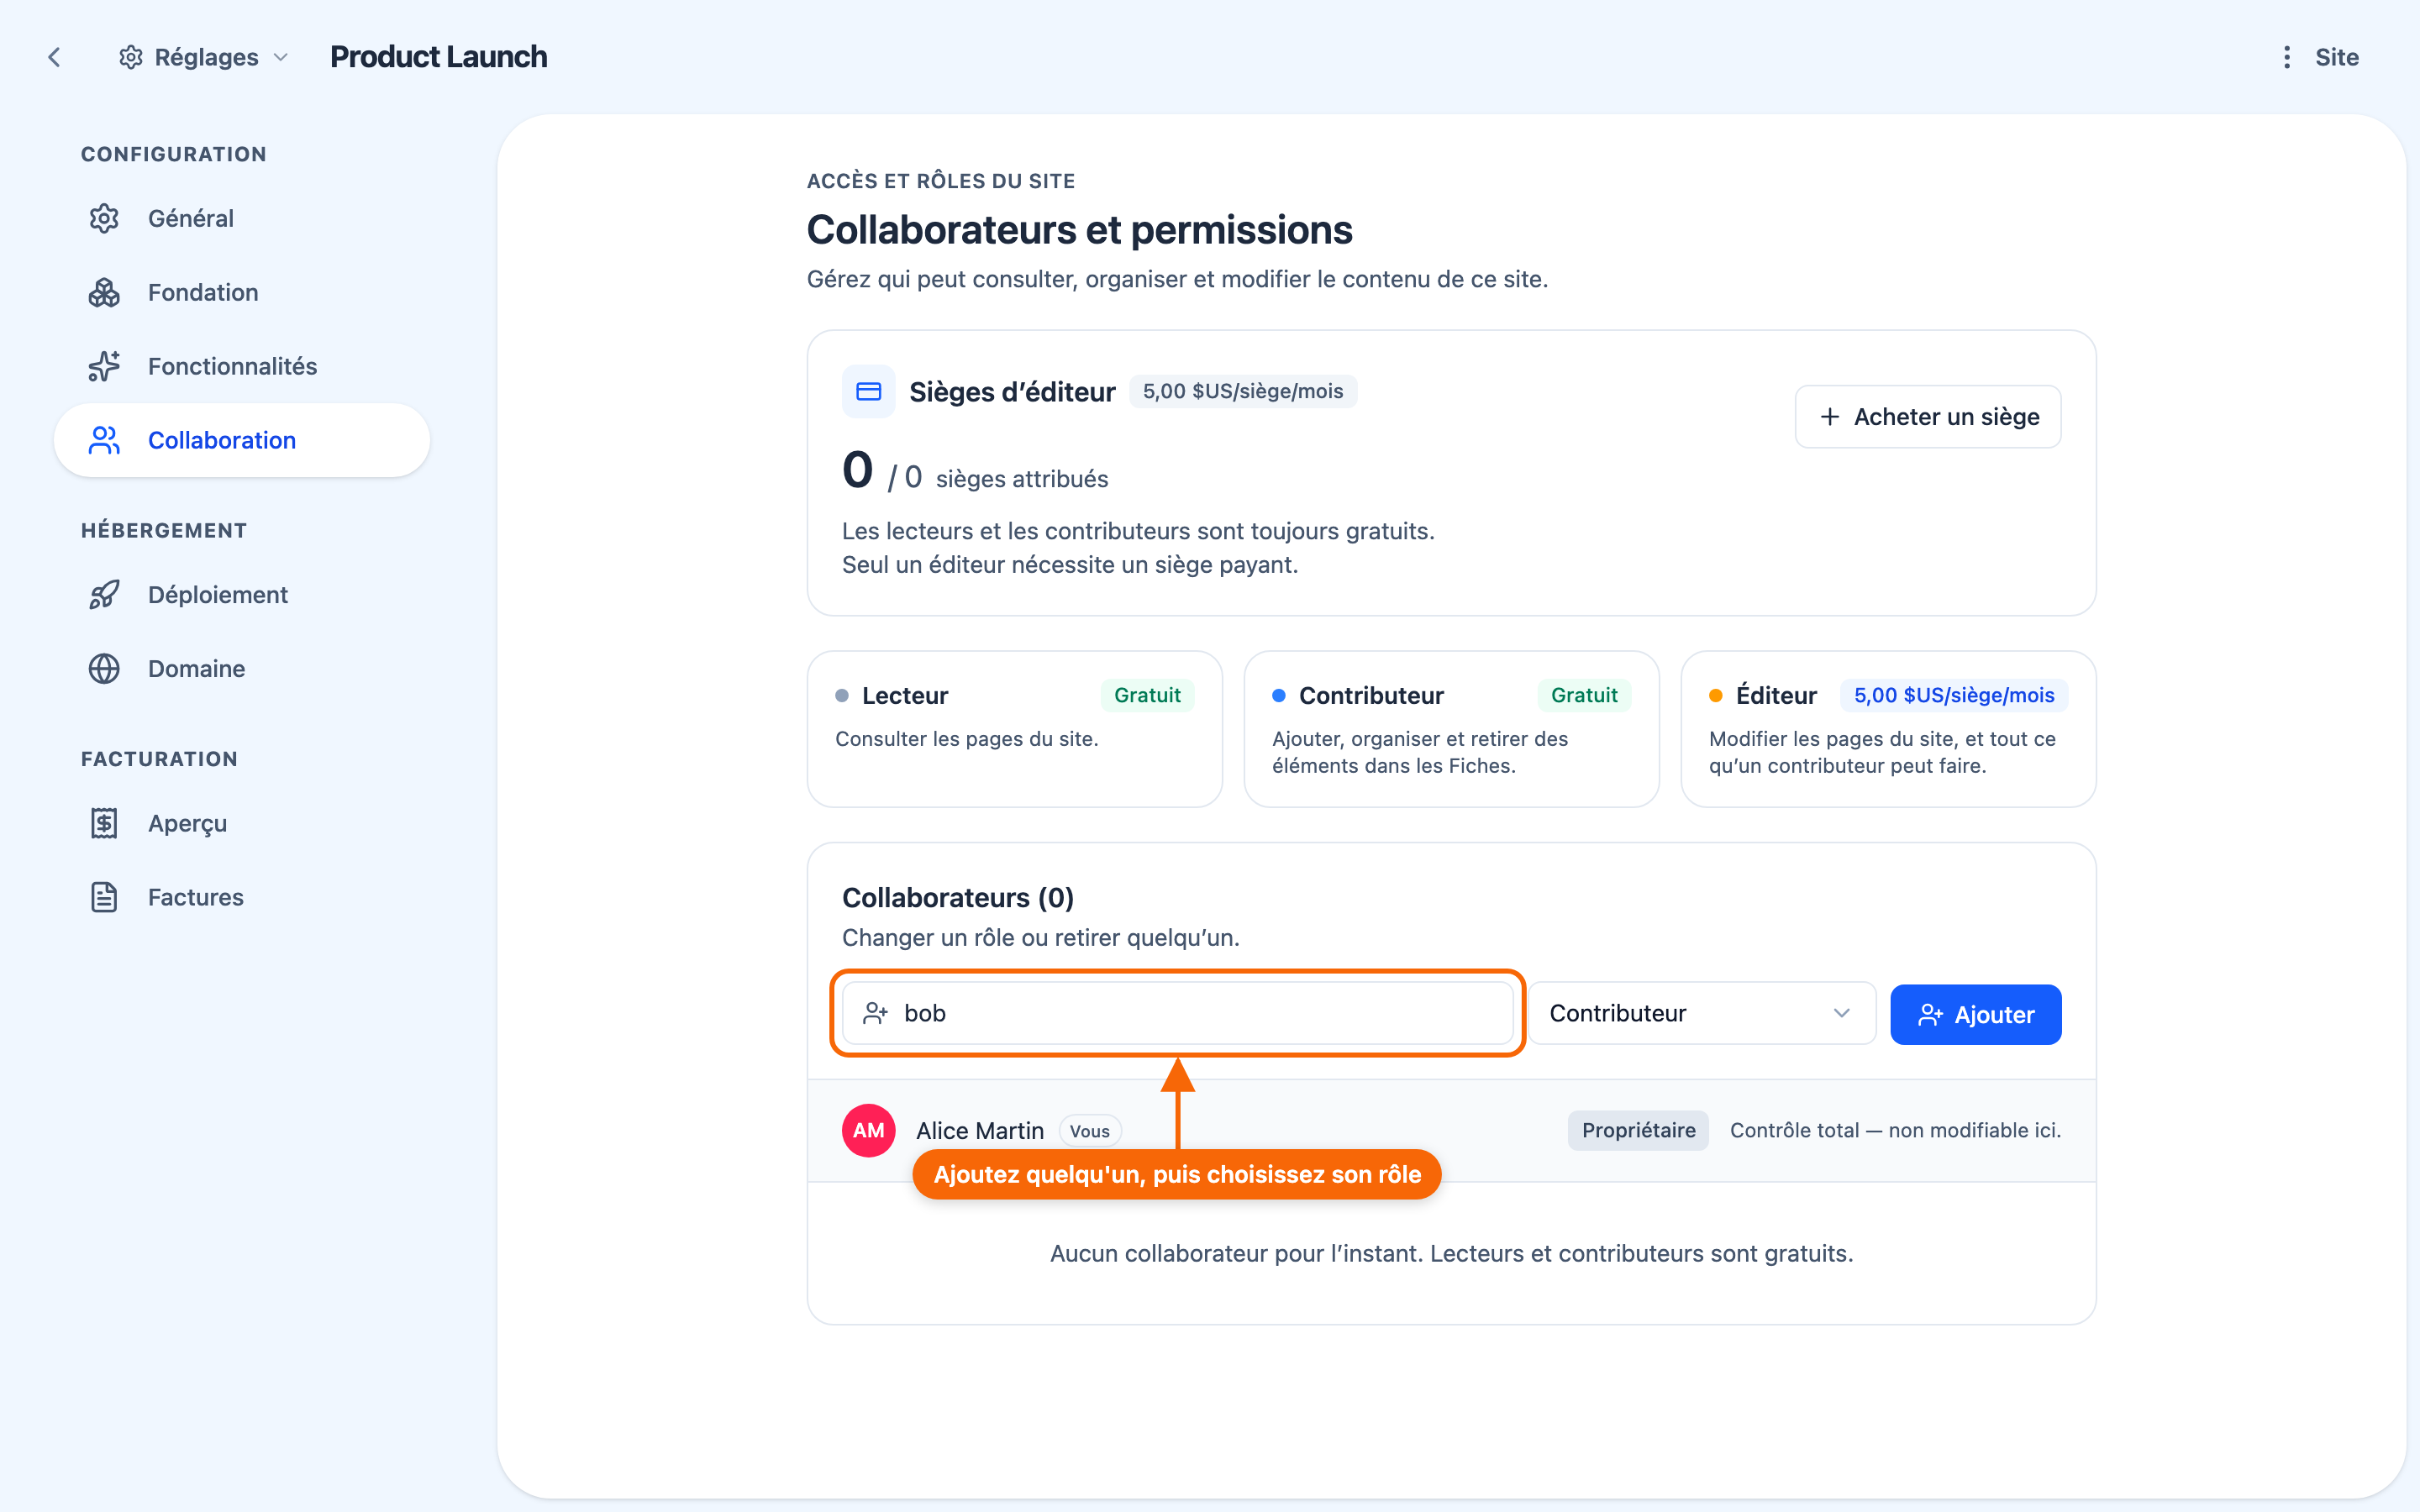Select the Contributeur role card
The width and height of the screenshot is (2420, 1512).
coord(1451,729)
